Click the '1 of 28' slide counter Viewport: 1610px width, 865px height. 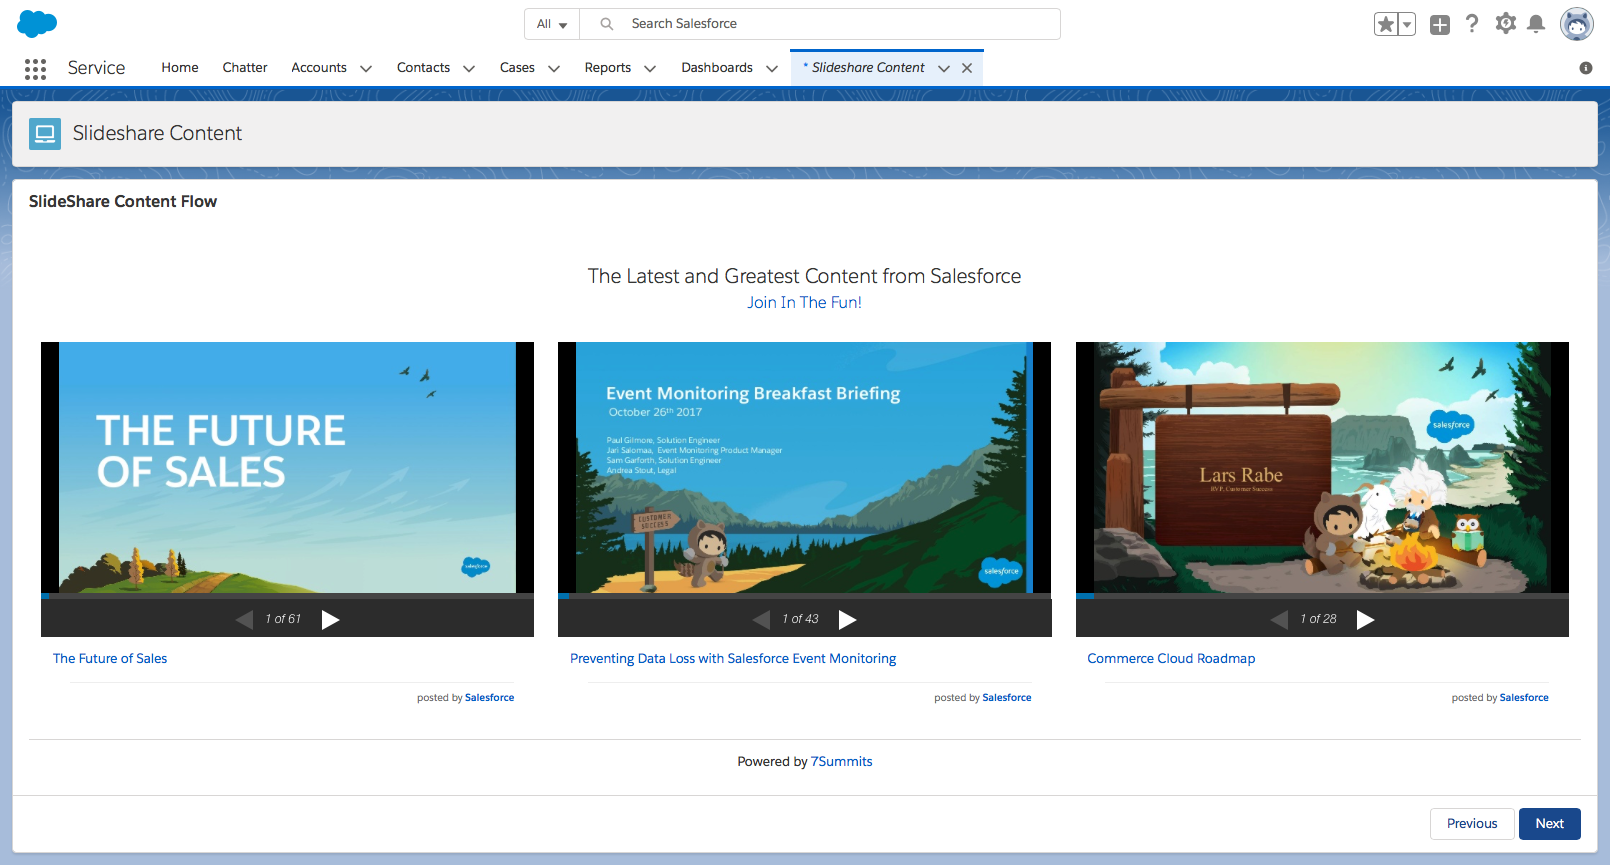pyautogui.click(x=1318, y=619)
